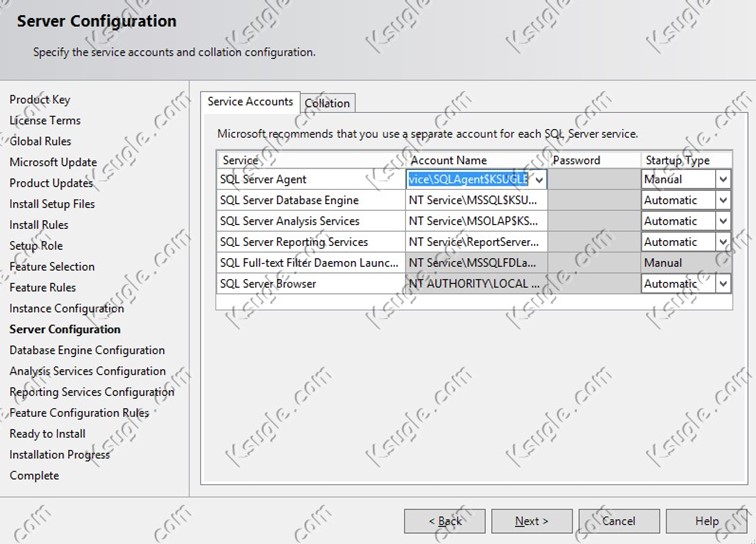The width and height of the screenshot is (756, 544).
Task: Click the Next button
Action: [531, 521]
